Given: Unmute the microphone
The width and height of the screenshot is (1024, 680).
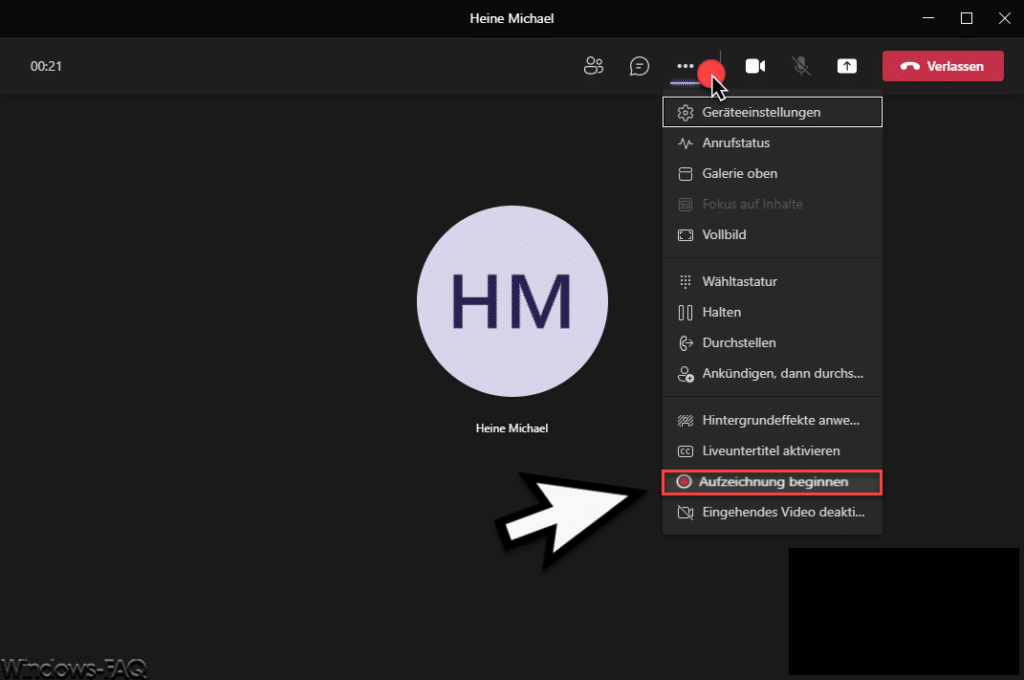Looking at the screenshot, I should click(801, 66).
